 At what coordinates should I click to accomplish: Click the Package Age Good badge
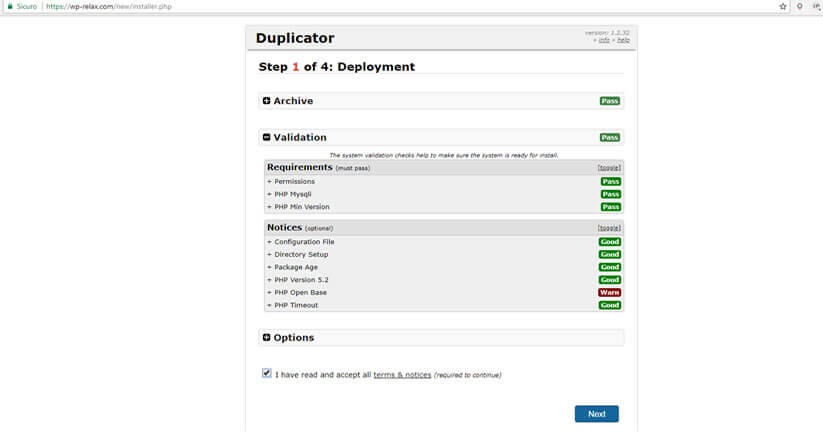(x=609, y=267)
